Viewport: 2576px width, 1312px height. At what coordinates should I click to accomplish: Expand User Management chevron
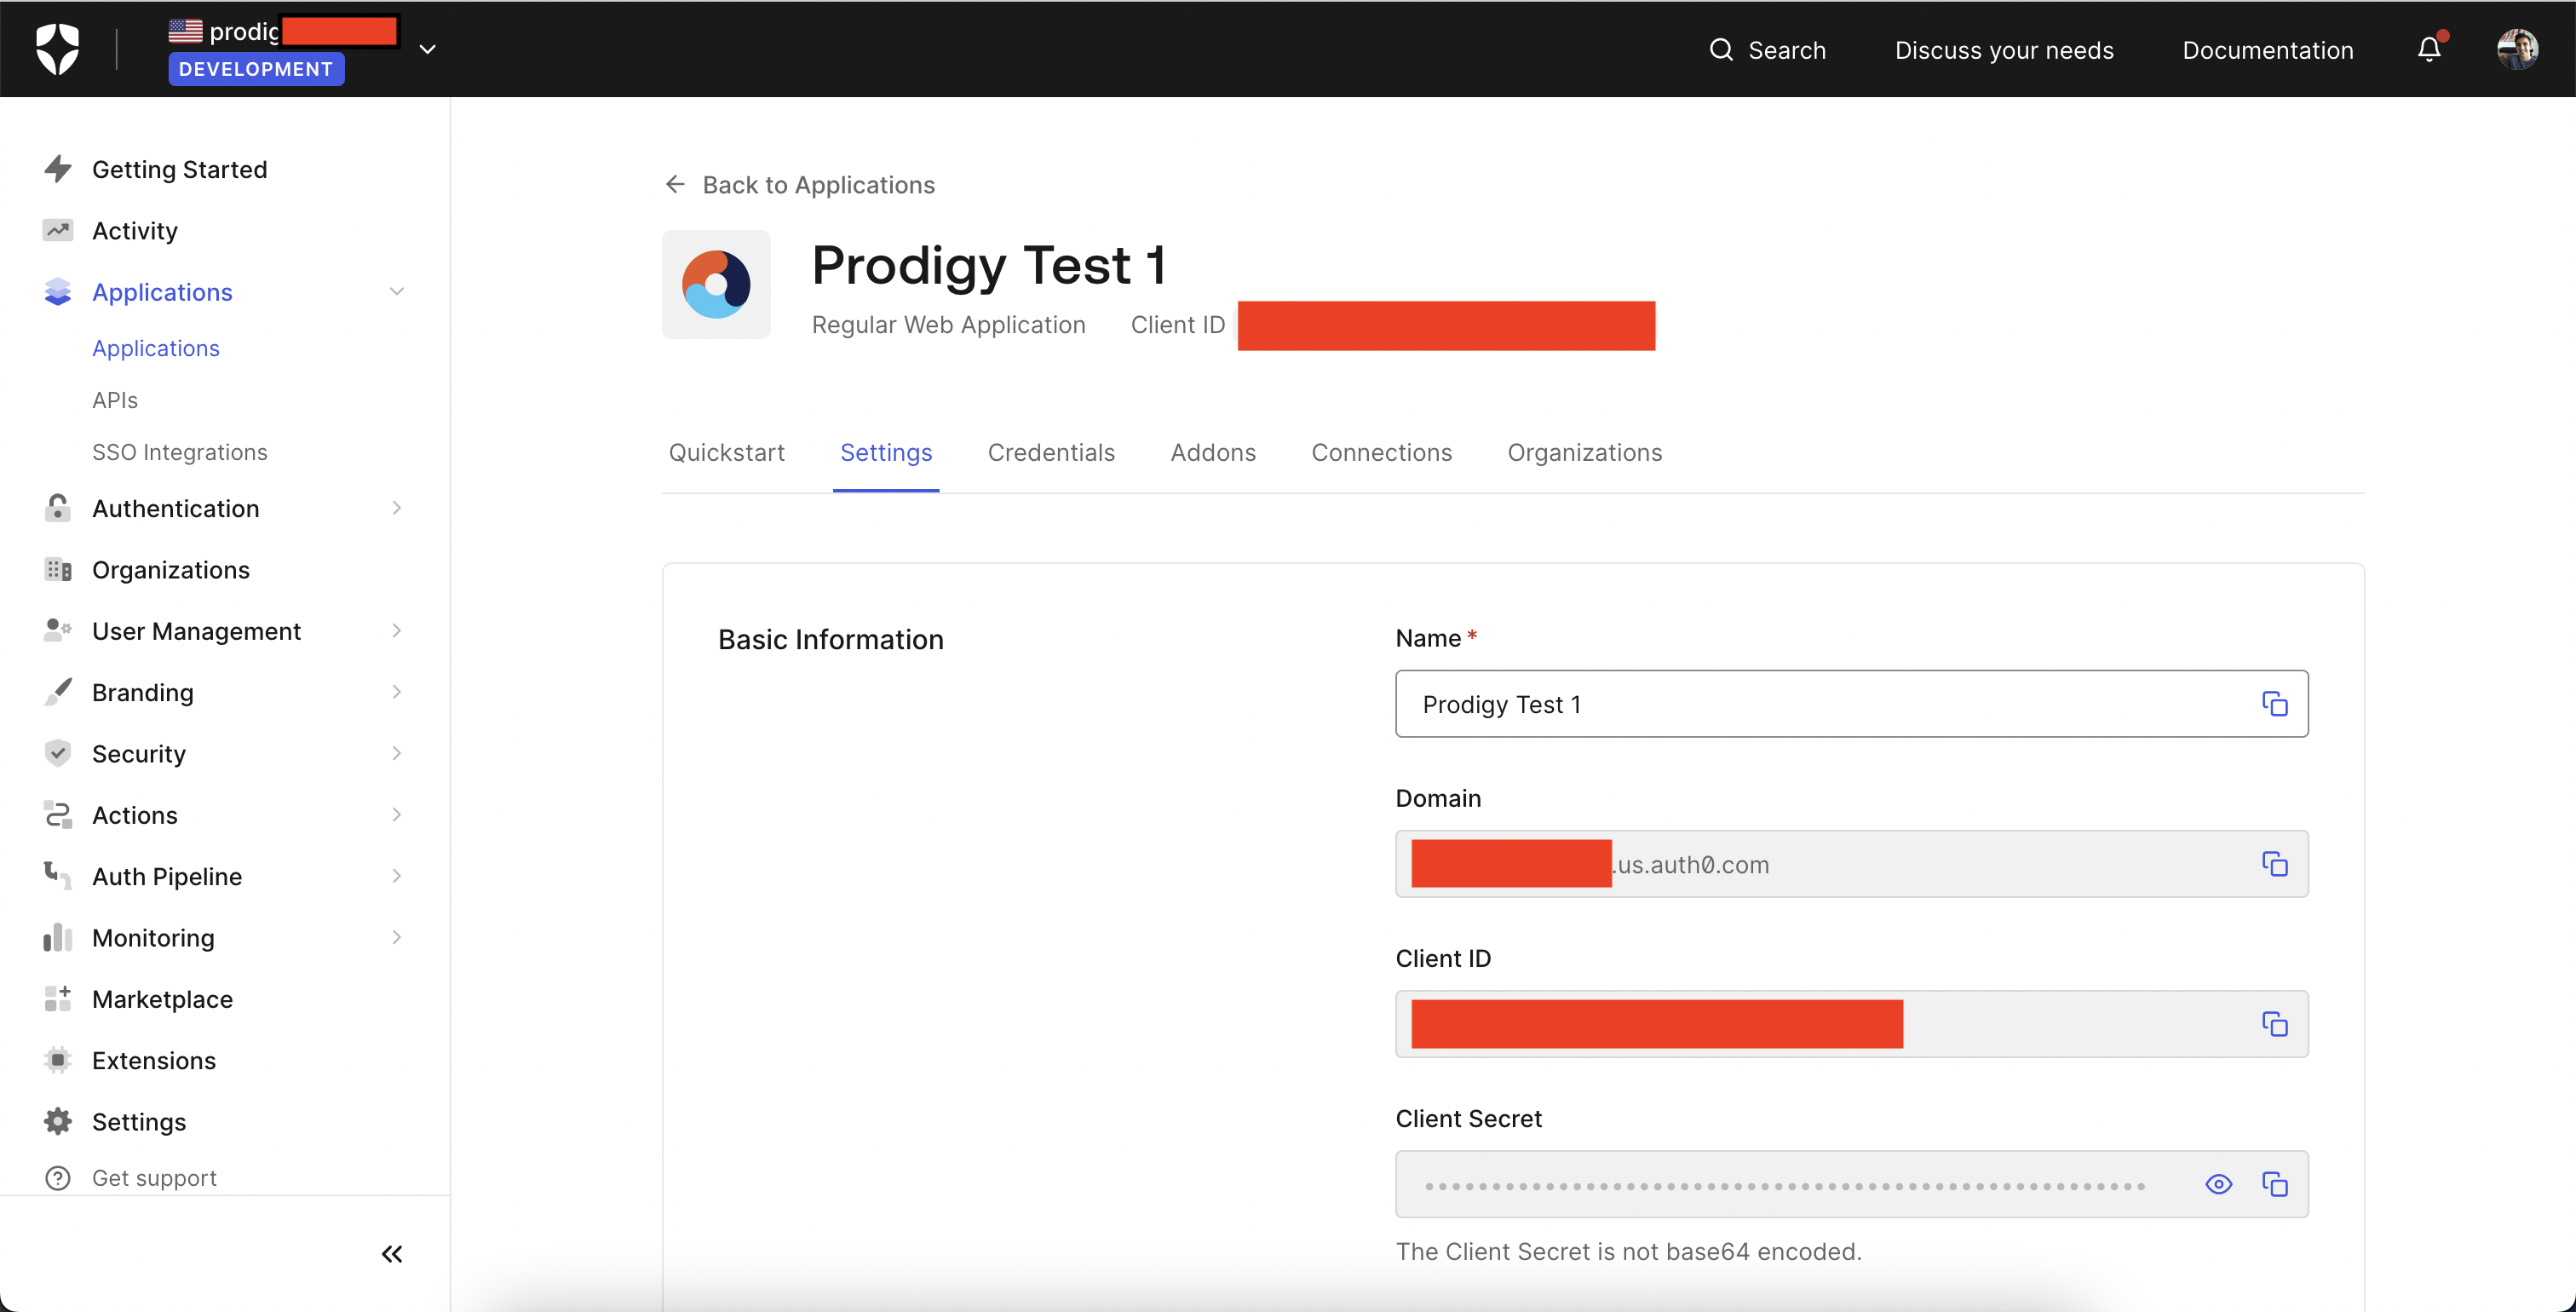tap(396, 631)
